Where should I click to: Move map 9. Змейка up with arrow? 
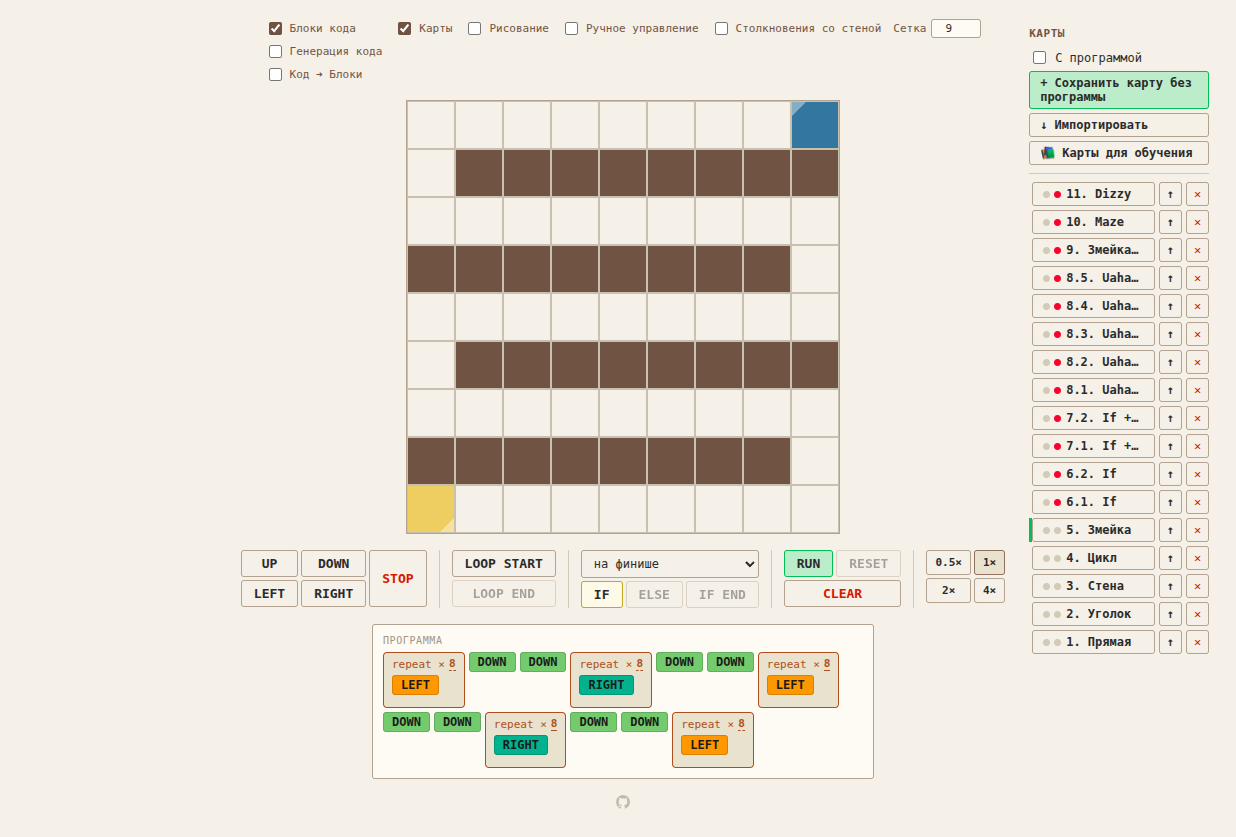(x=1170, y=250)
